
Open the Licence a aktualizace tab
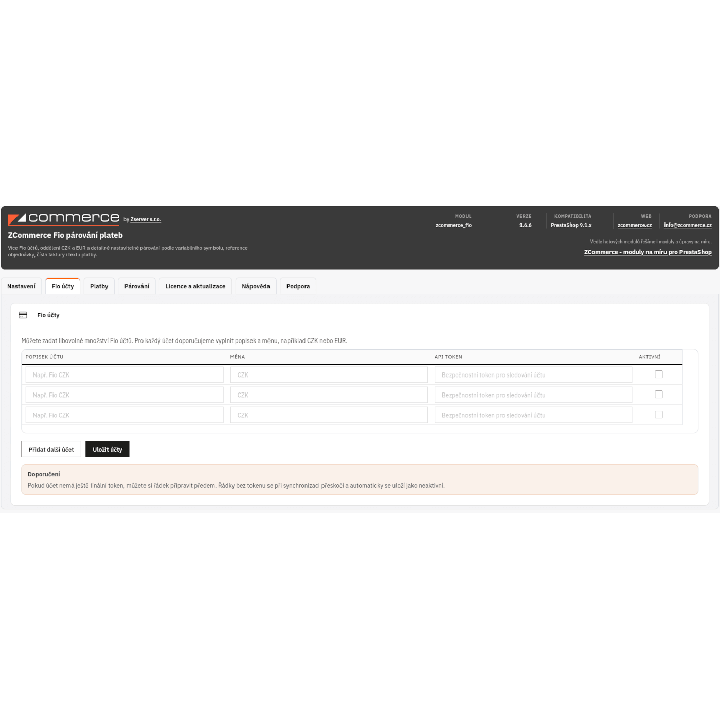coord(195,286)
